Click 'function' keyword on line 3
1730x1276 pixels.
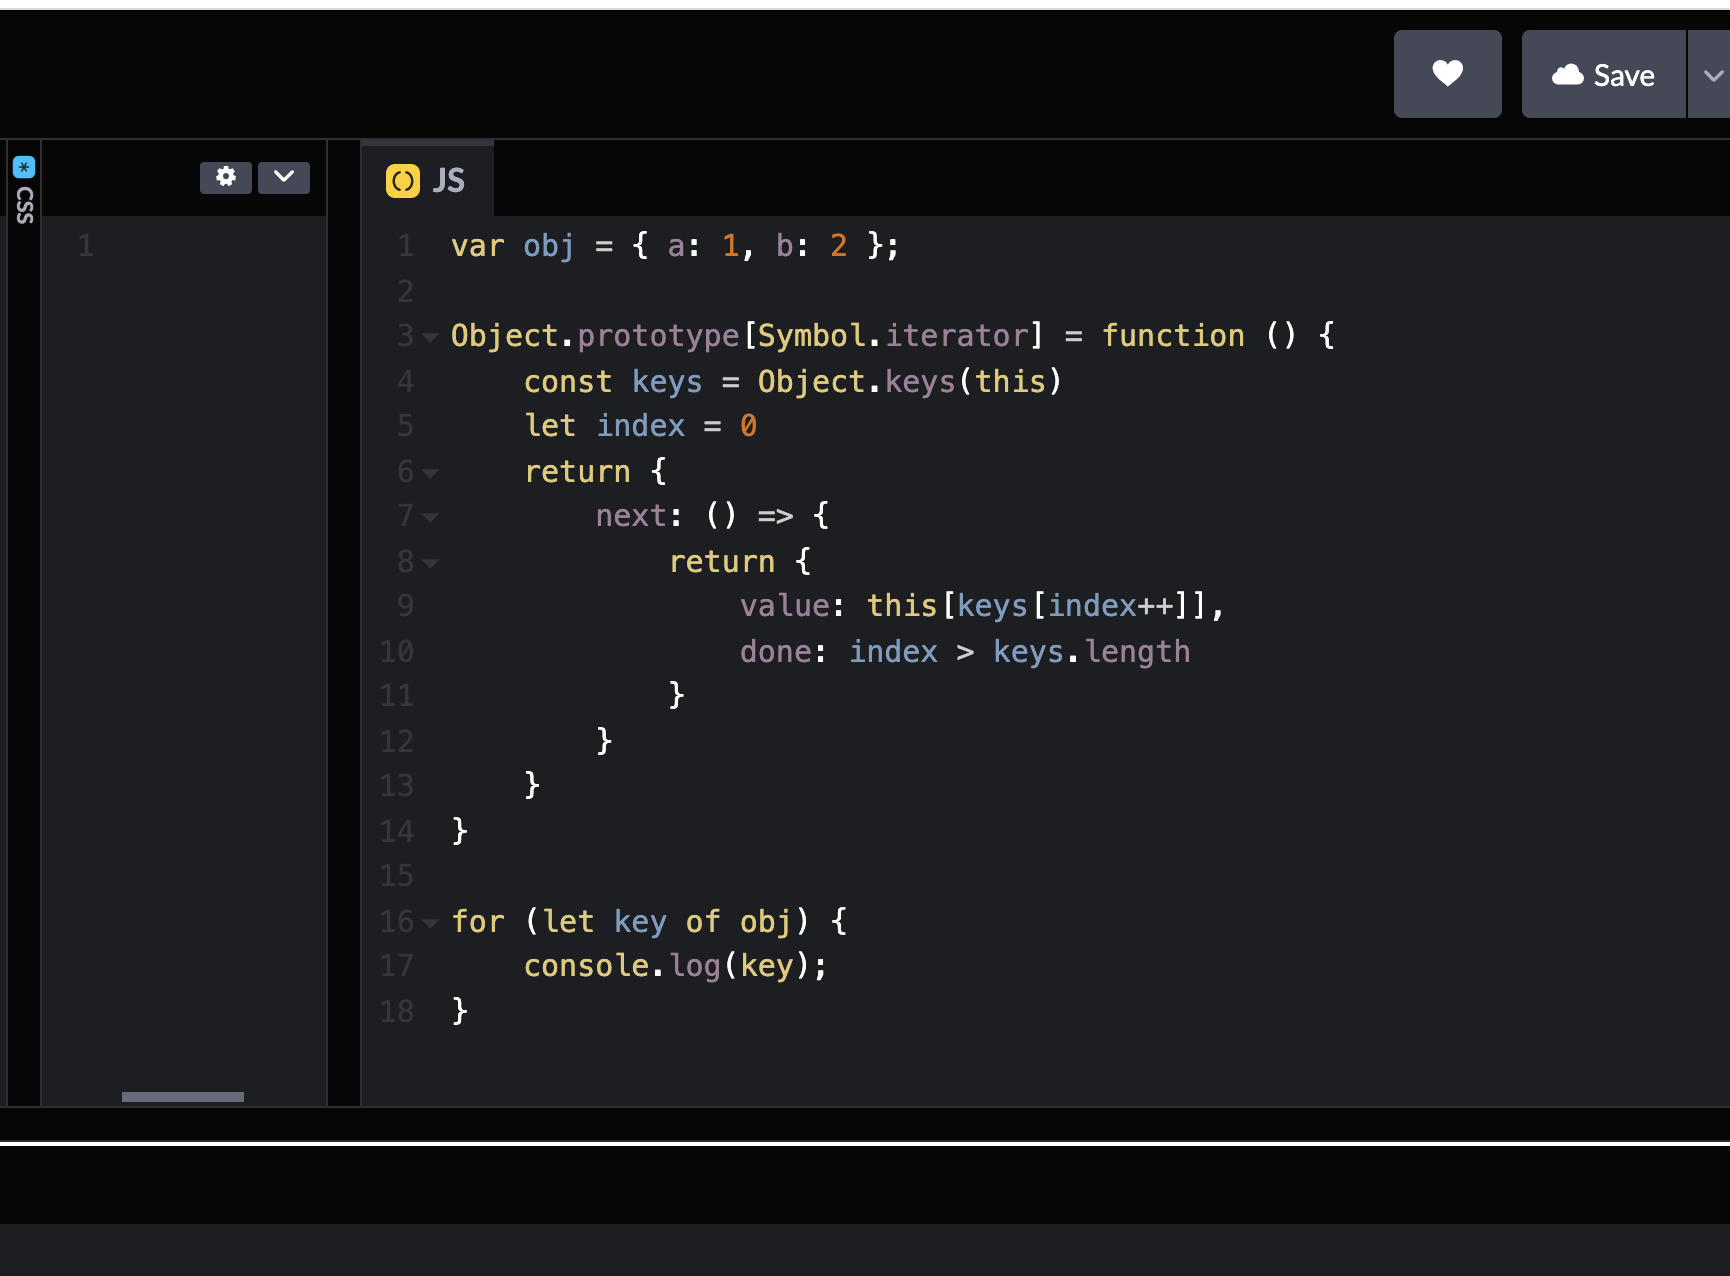click(x=1173, y=336)
